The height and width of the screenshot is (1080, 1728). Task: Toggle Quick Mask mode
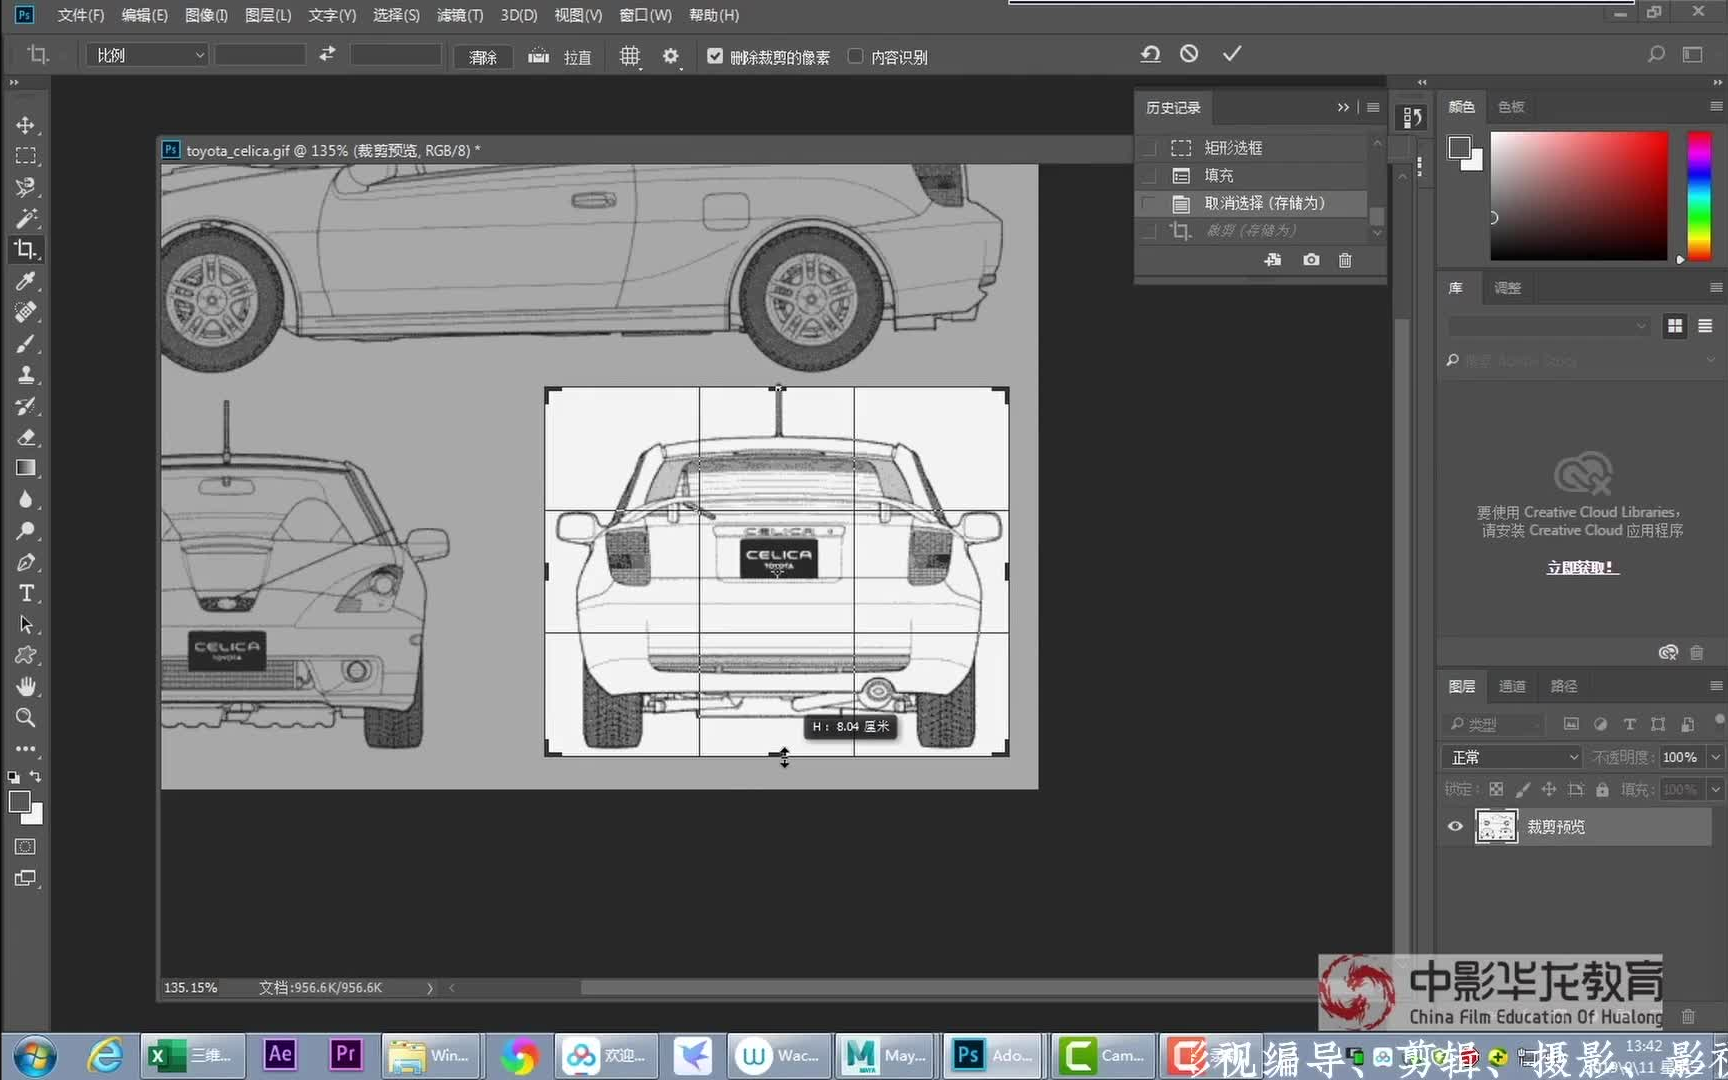[x=26, y=847]
